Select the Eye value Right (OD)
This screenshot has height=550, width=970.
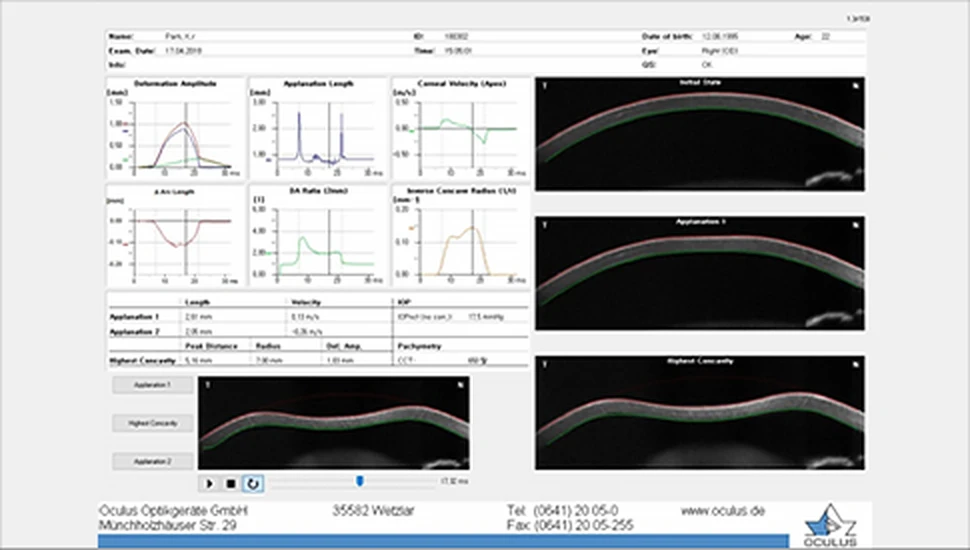coord(720,51)
